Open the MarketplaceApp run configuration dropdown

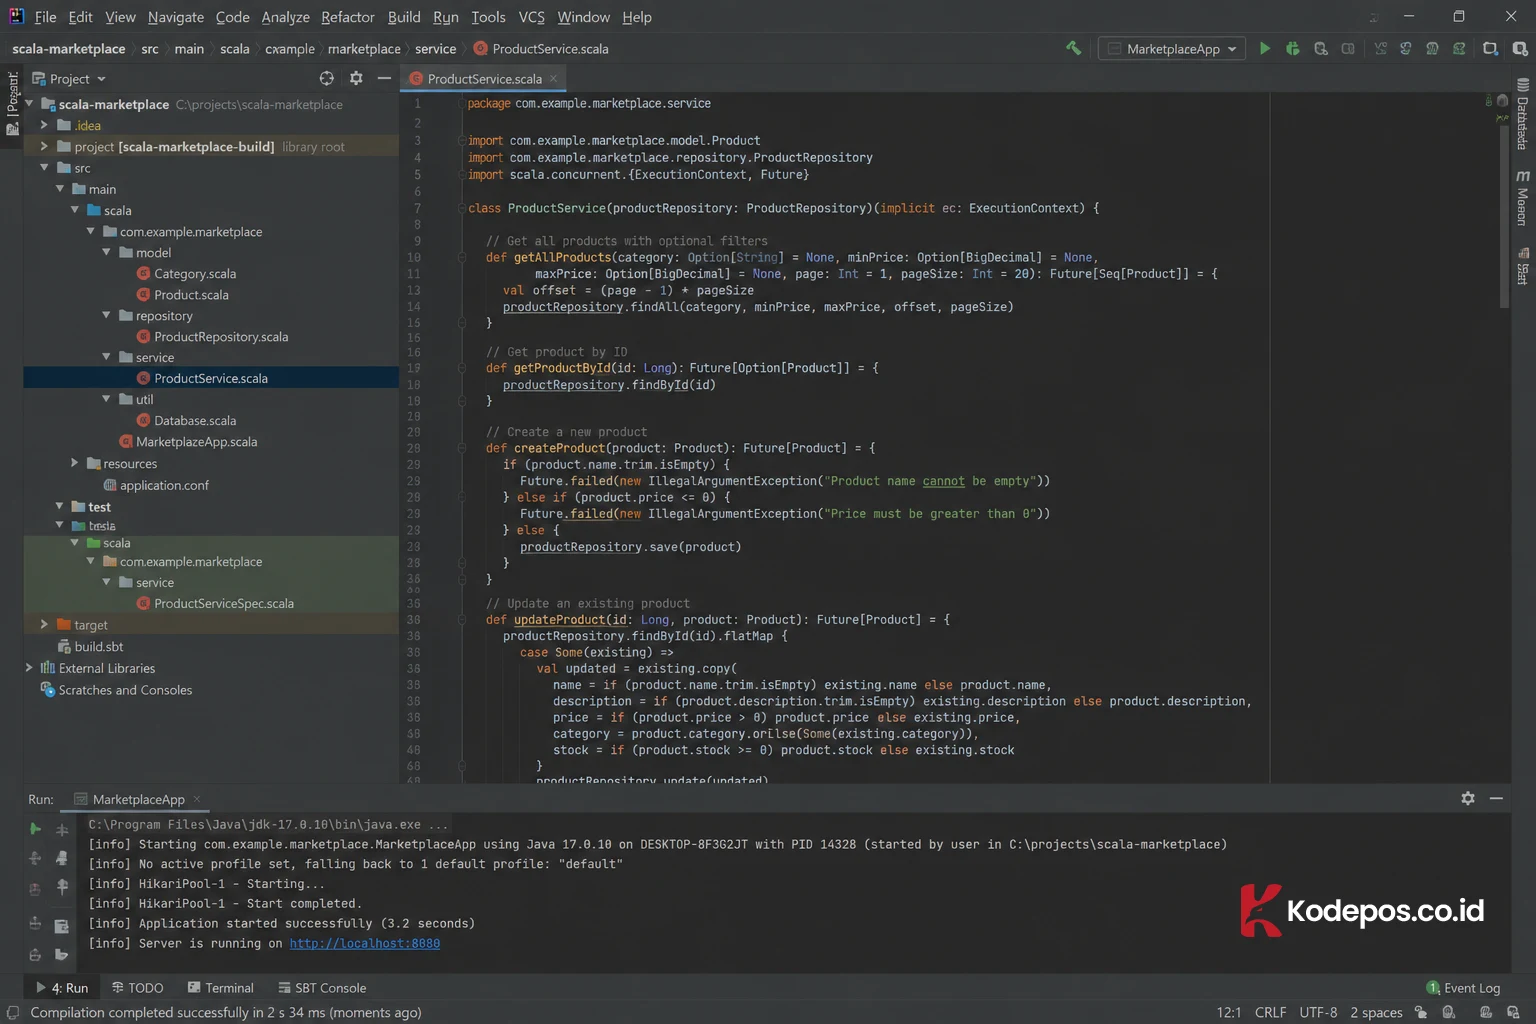(x=1173, y=48)
